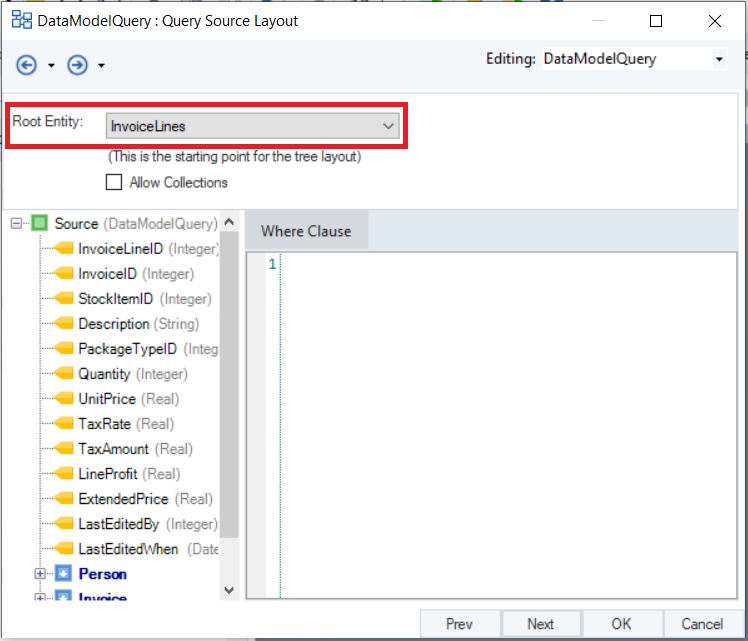748x641 pixels.
Task: Enable the Allow Collections checkbox
Action: point(114,182)
